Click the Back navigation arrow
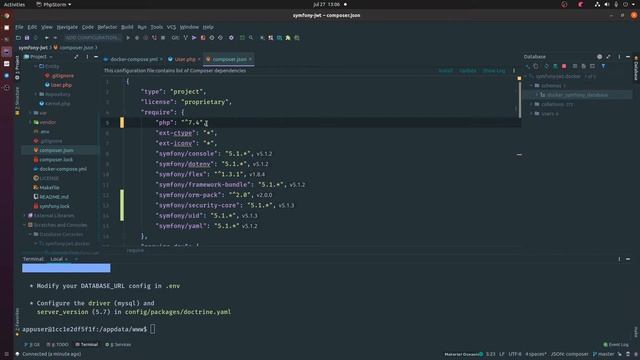 click(x=47, y=38)
